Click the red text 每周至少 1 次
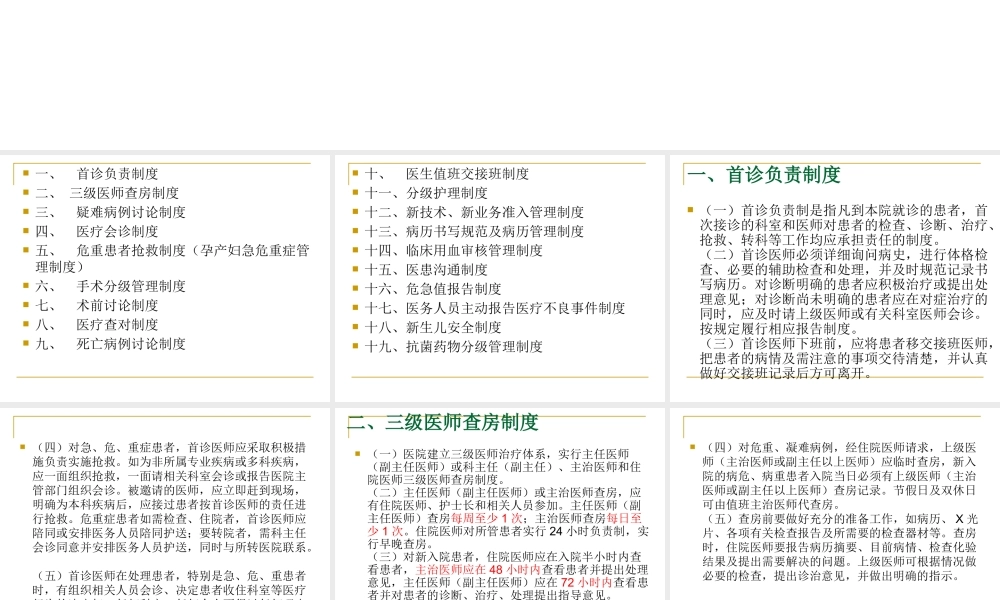This screenshot has height=600, width=1000. [x=487, y=518]
